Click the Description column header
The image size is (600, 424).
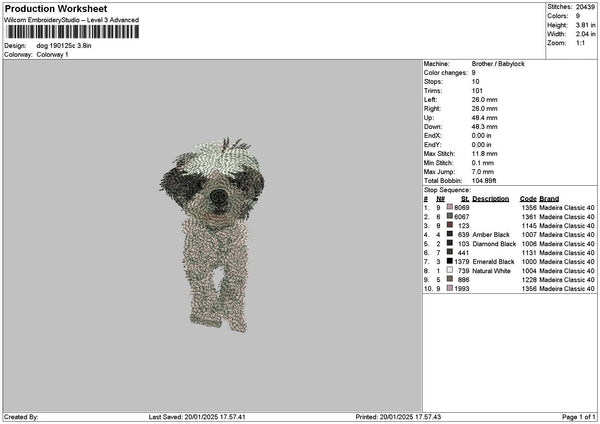tap(490, 198)
